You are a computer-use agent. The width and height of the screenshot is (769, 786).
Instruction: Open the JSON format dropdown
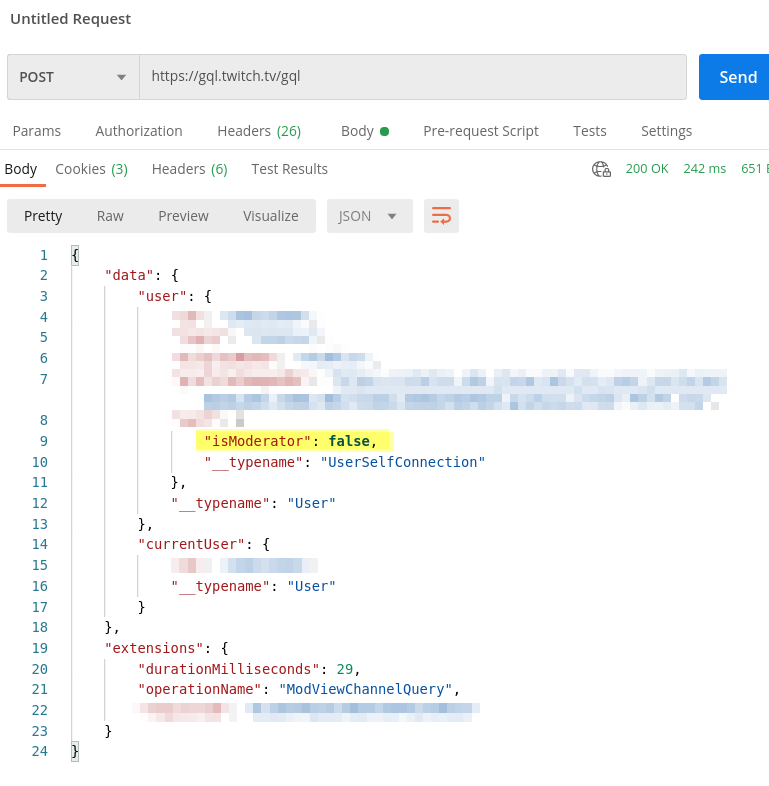(x=369, y=216)
